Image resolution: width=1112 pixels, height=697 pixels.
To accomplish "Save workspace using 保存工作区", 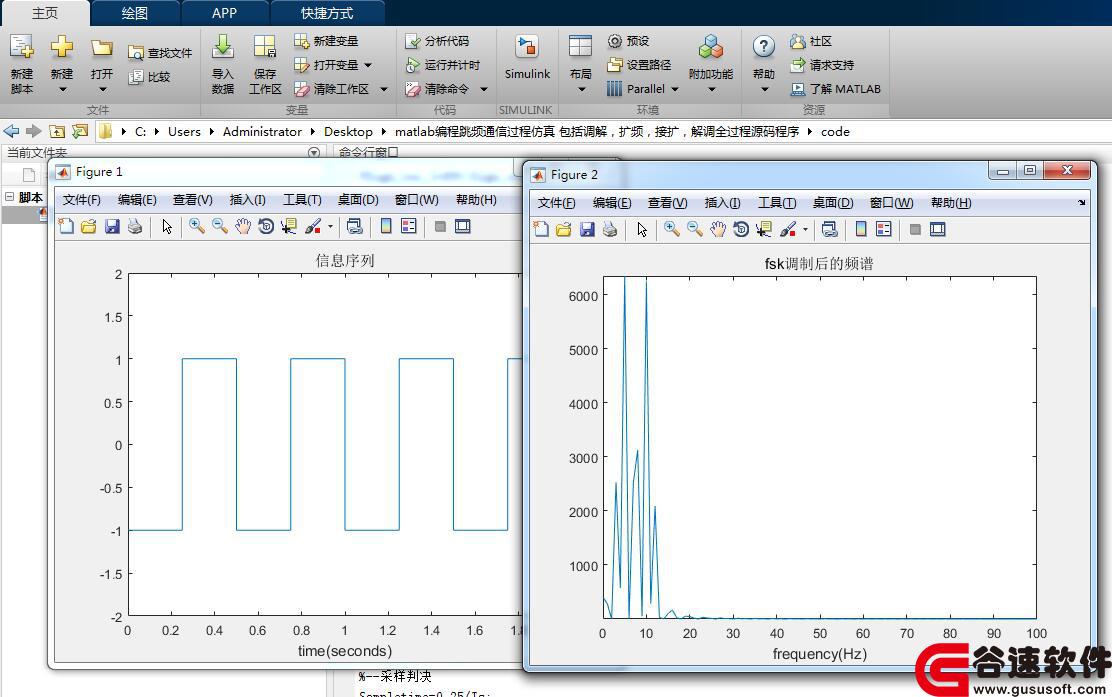I will click(265, 63).
